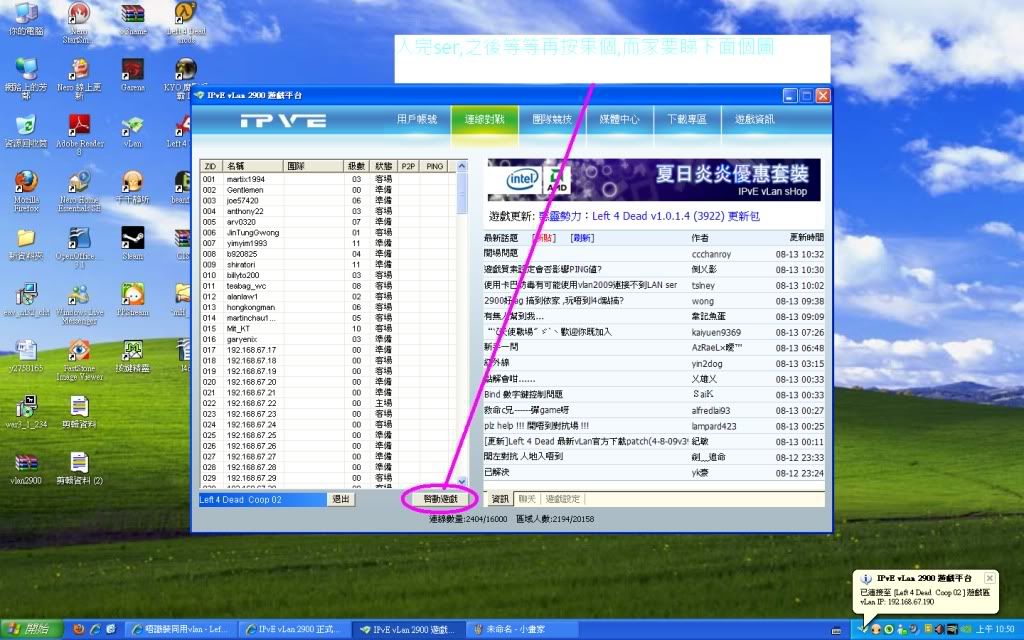Click the player list scroll-down arrow
Screen dimensions: 1024x640
point(462,481)
